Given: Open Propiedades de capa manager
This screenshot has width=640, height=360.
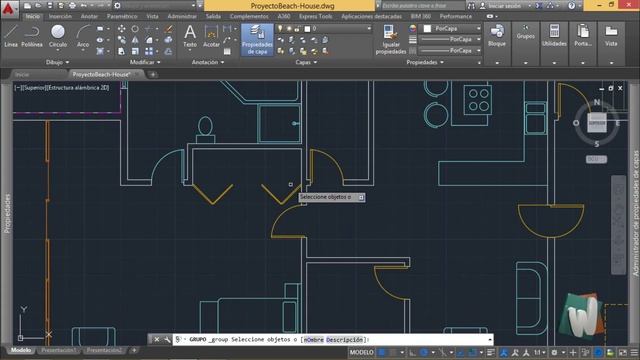Looking at the screenshot, I should [x=257, y=40].
